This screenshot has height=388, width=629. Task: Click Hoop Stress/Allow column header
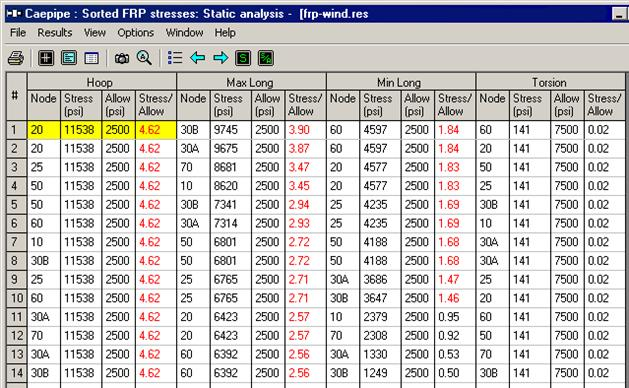point(156,105)
